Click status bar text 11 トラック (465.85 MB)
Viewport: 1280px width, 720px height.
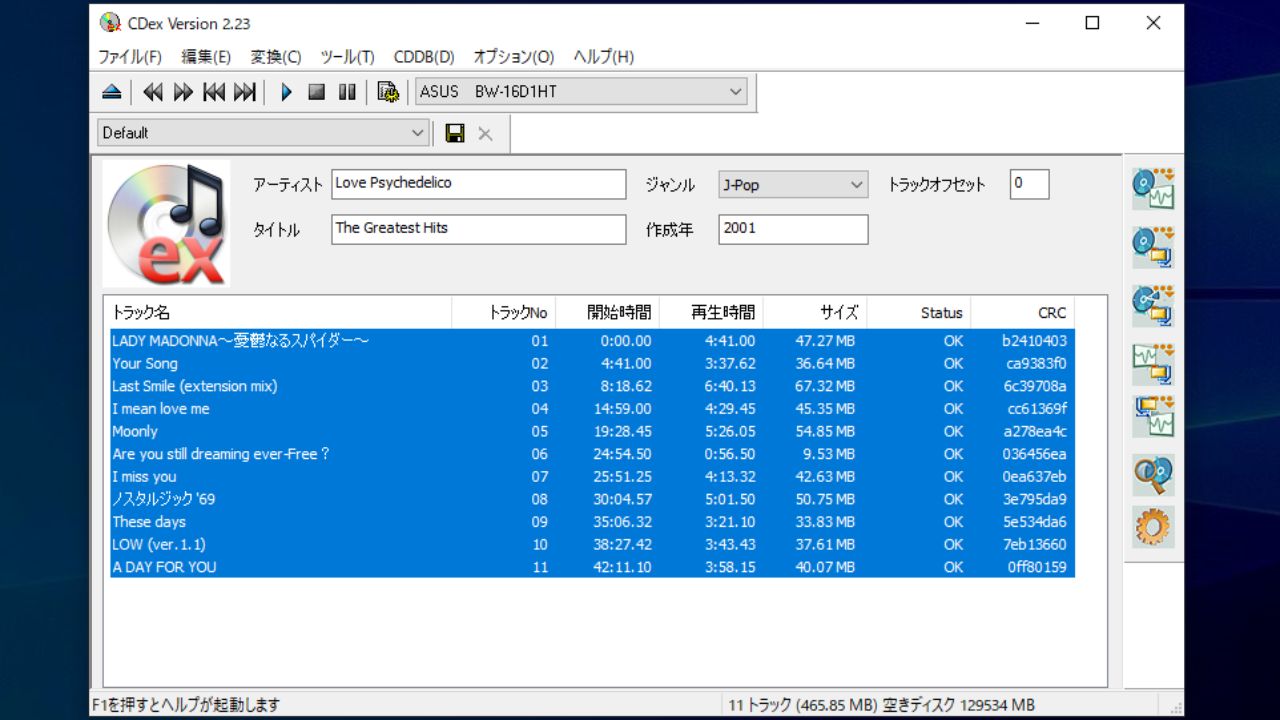pos(803,705)
